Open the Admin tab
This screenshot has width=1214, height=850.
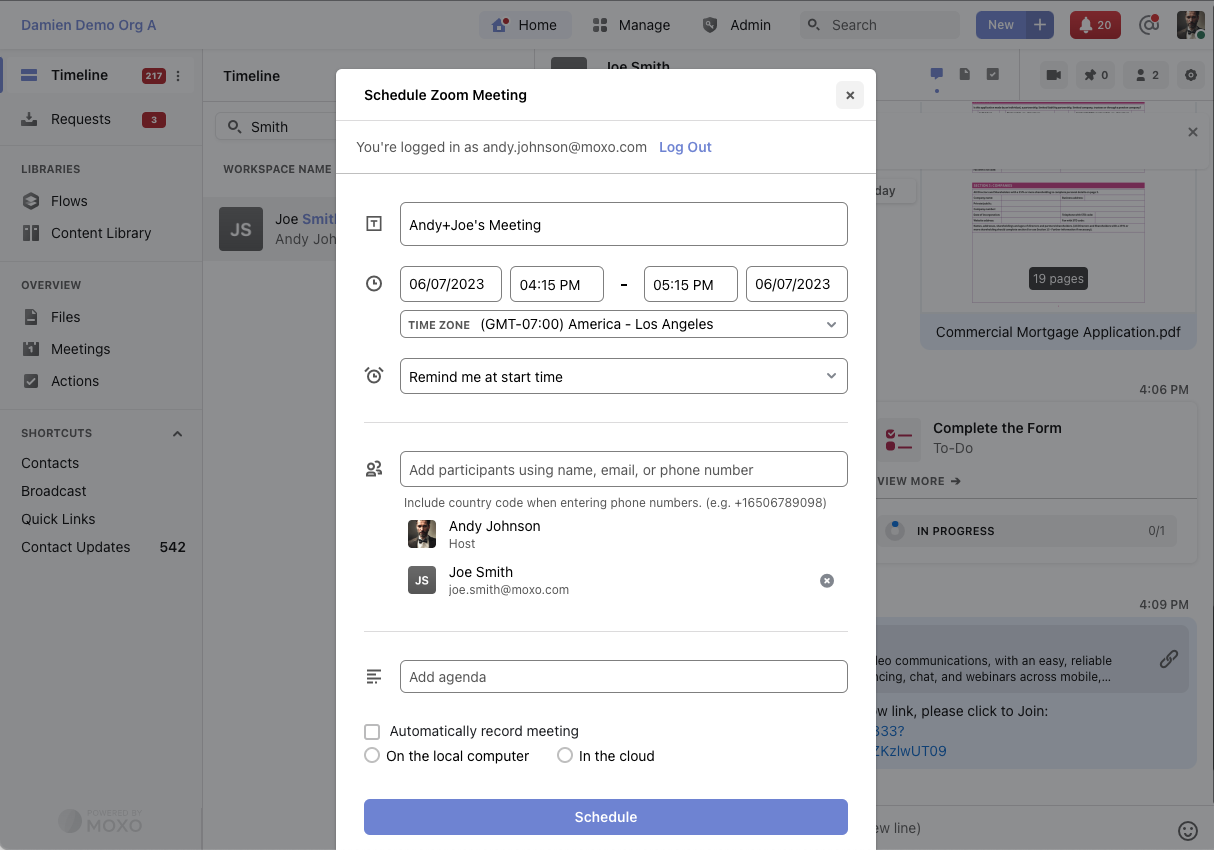point(737,25)
